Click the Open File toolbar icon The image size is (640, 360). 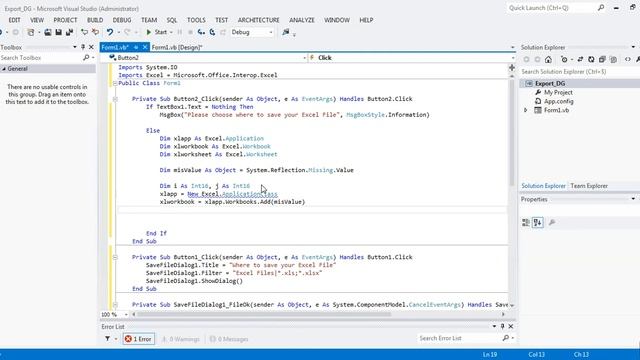click(x=48, y=32)
